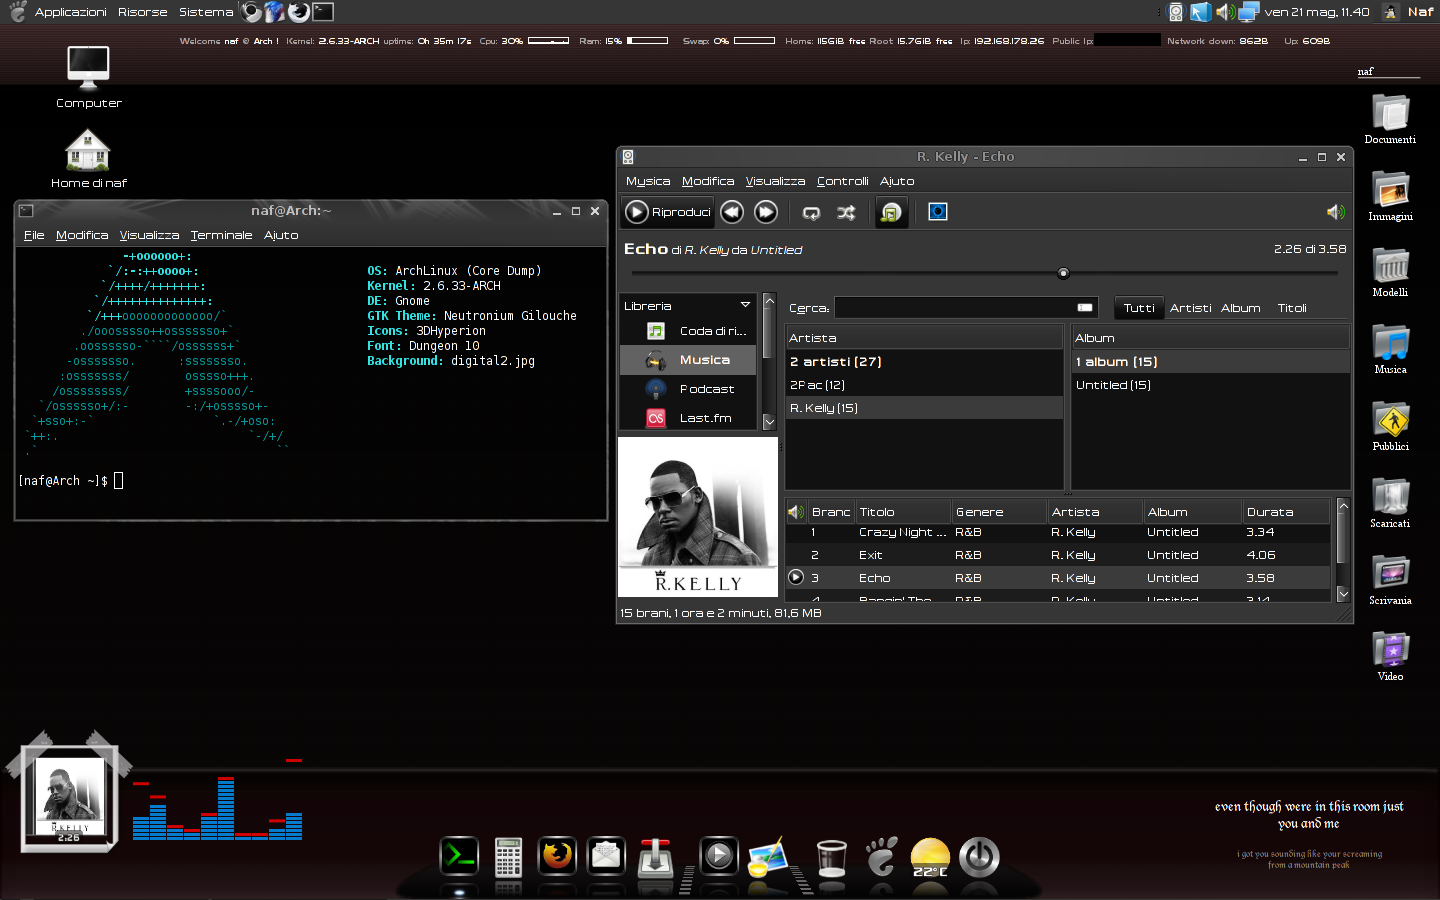Image resolution: width=1440 pixels, height=900 pixels.
Task: Open Controlli menu in Rhythmbox
Action: [843, 181]
